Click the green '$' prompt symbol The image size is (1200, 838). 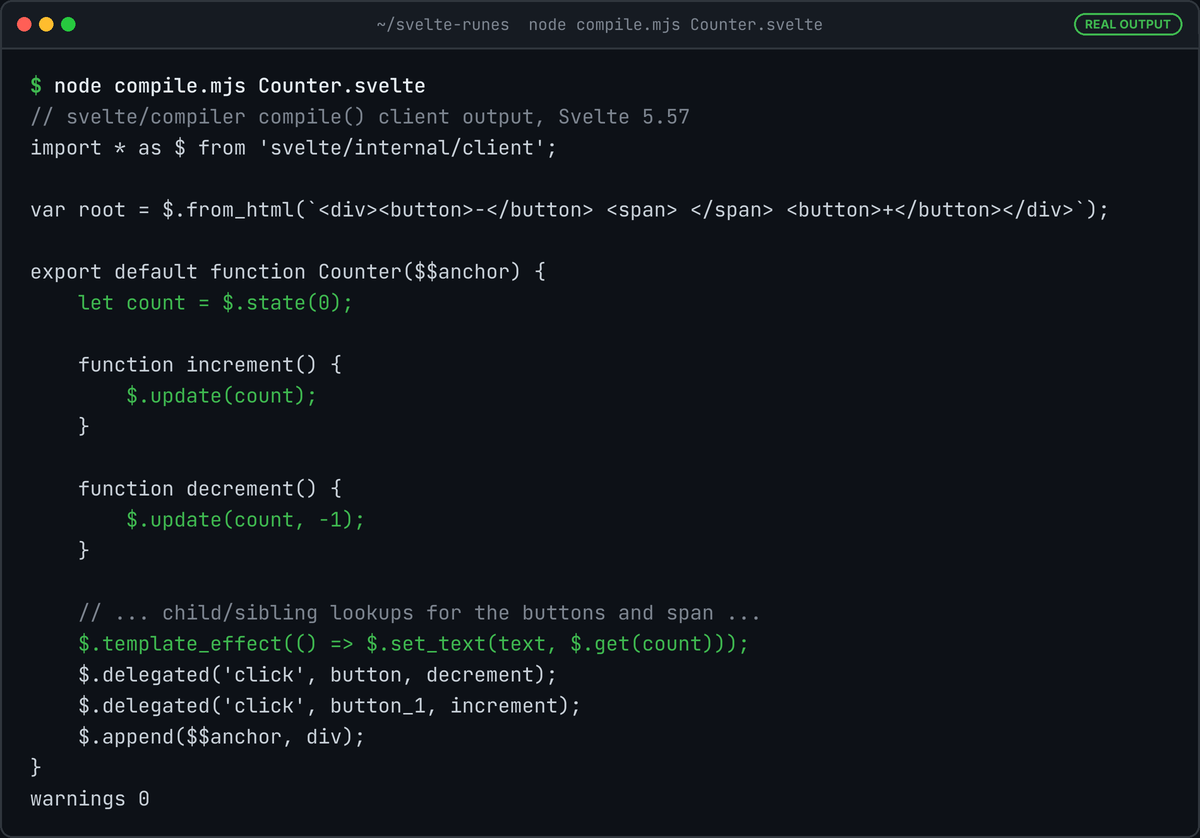[x=36, y=86]
